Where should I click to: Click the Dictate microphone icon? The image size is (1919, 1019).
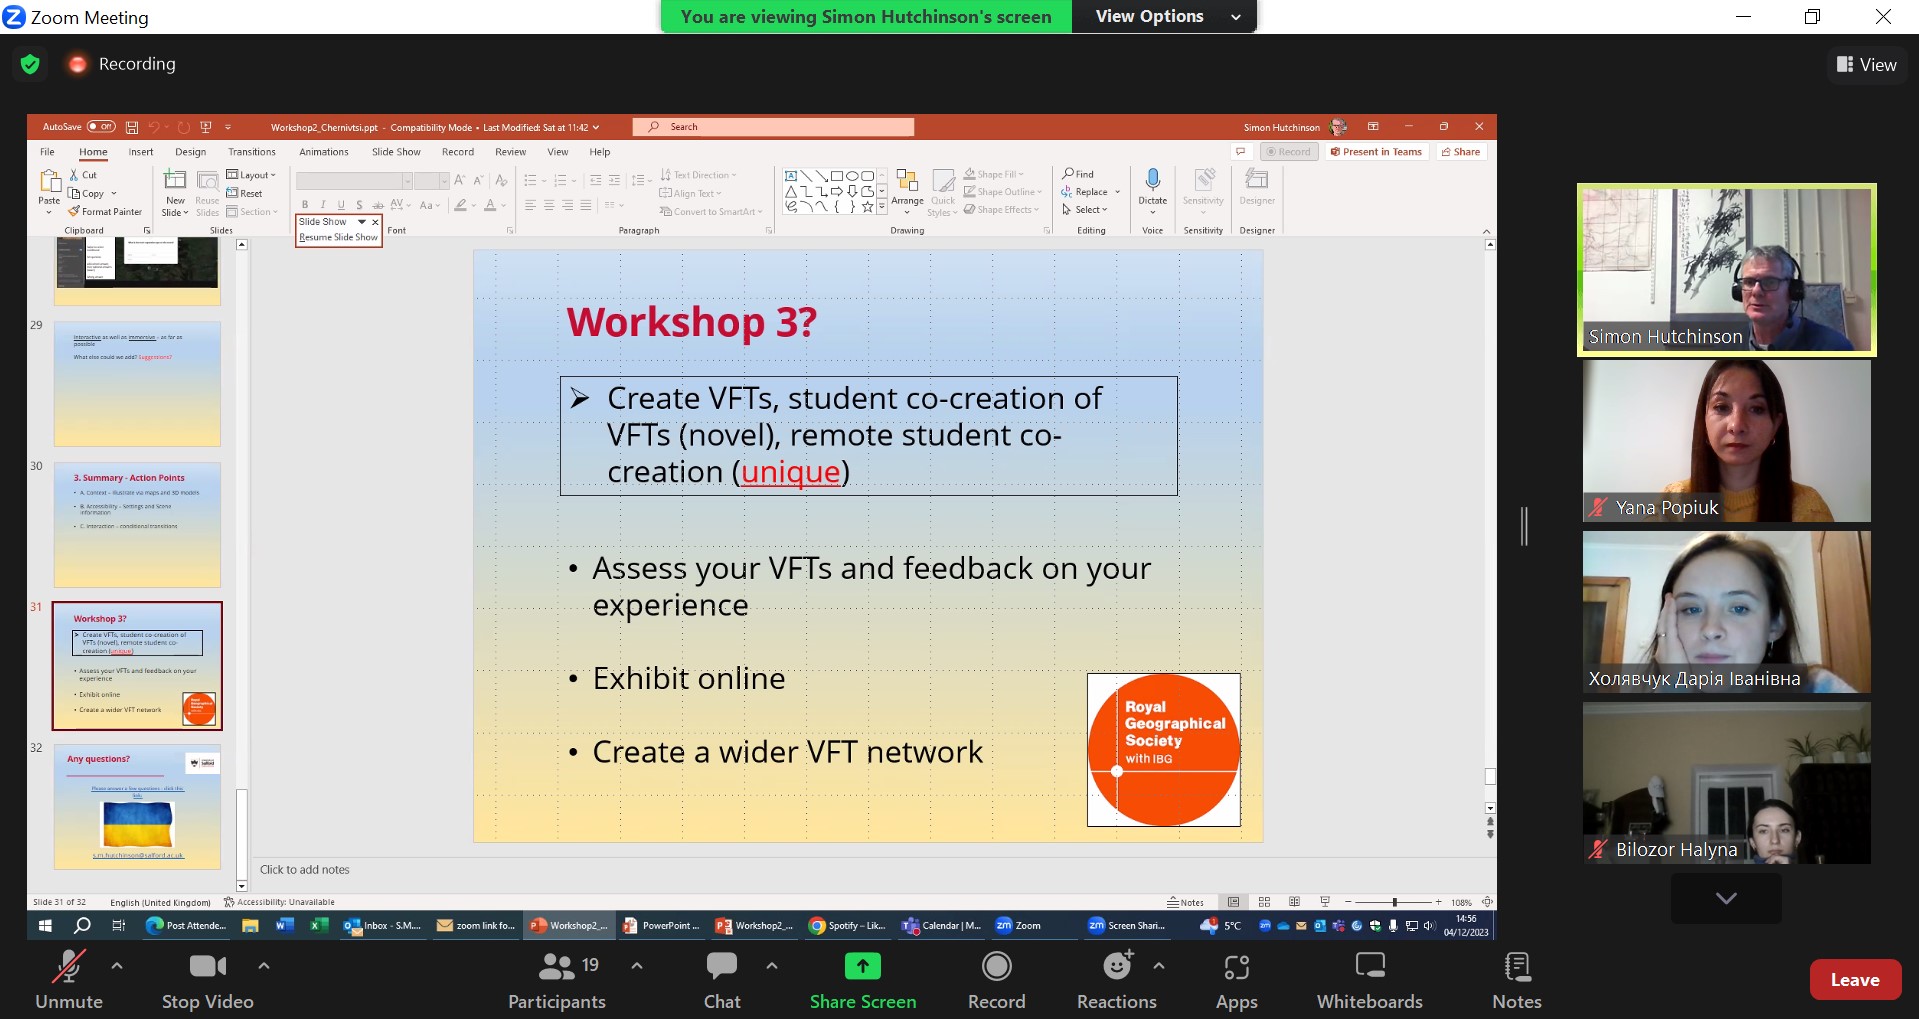tap(1153, 180)
